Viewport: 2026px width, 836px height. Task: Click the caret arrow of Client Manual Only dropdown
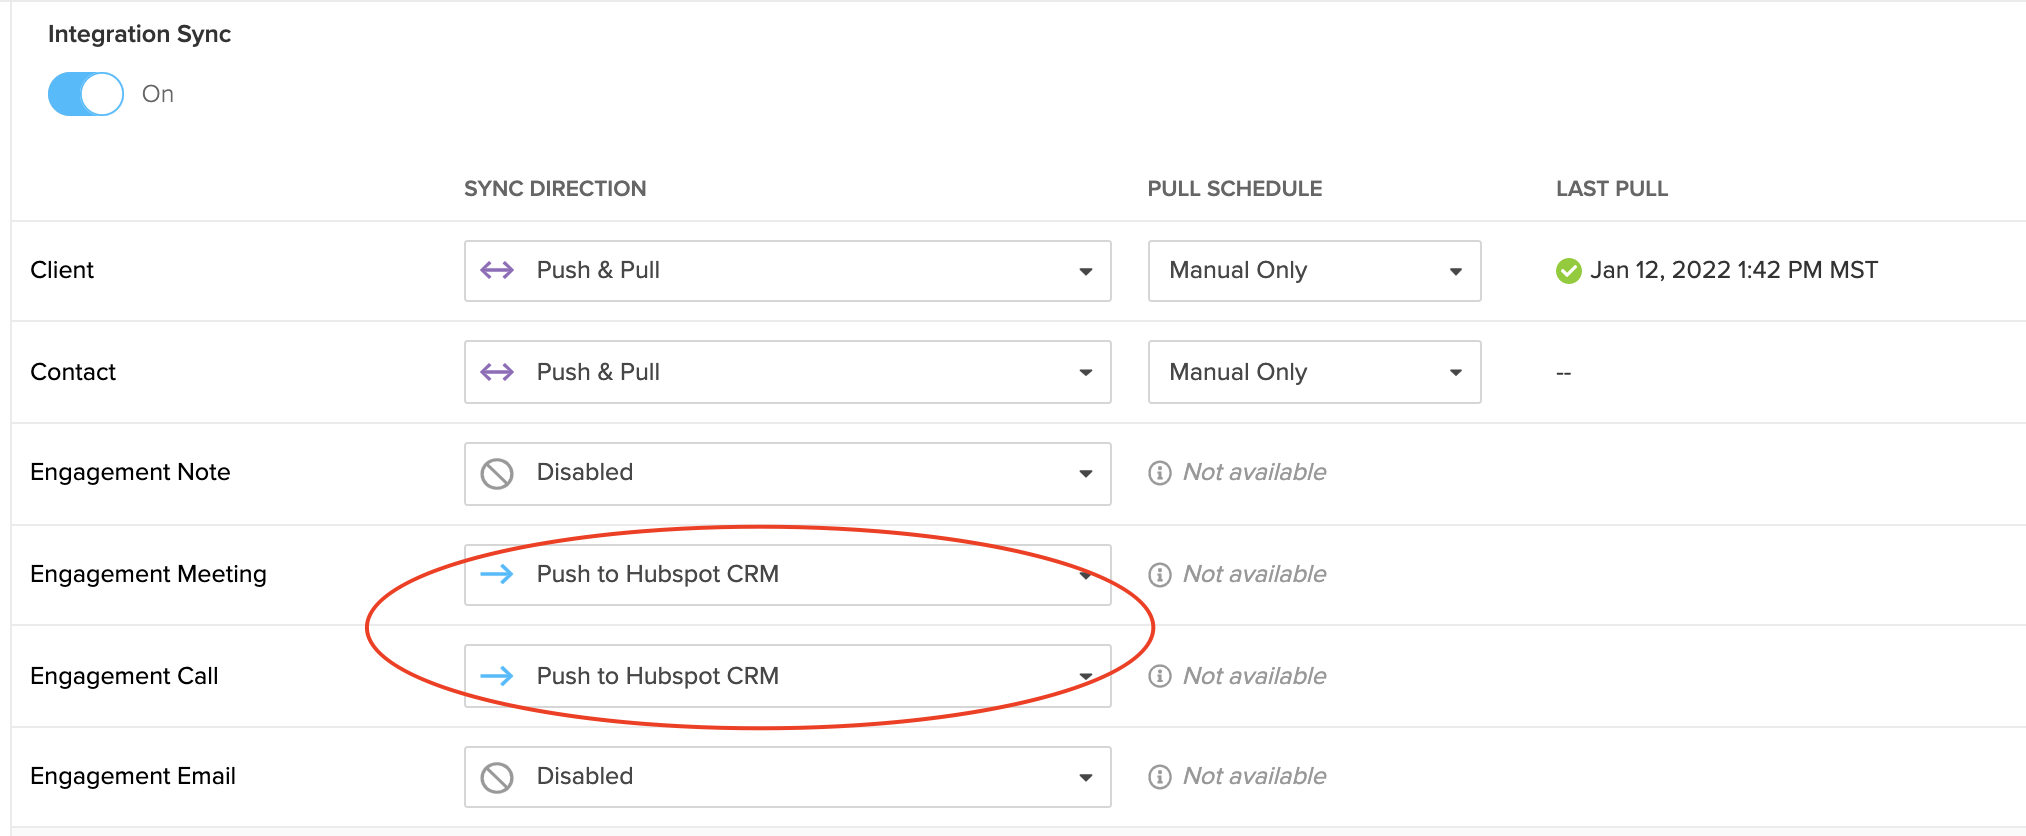[x=1456, y=272]
